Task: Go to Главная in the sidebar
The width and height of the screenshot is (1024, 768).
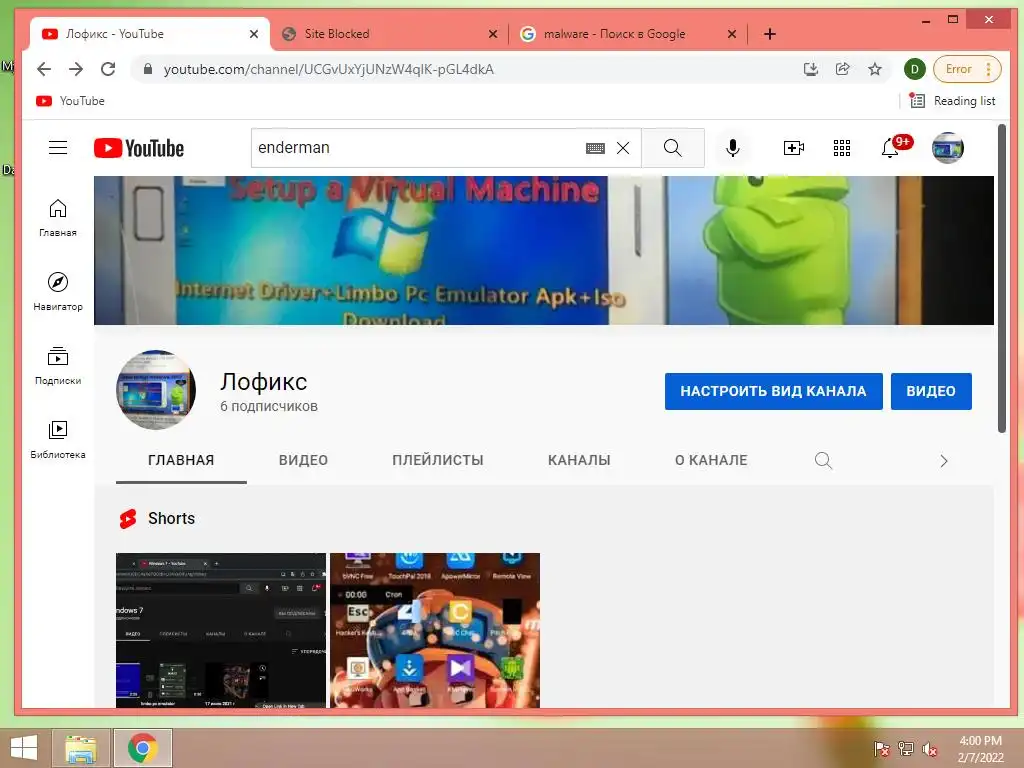Action: tap(57, 218)
